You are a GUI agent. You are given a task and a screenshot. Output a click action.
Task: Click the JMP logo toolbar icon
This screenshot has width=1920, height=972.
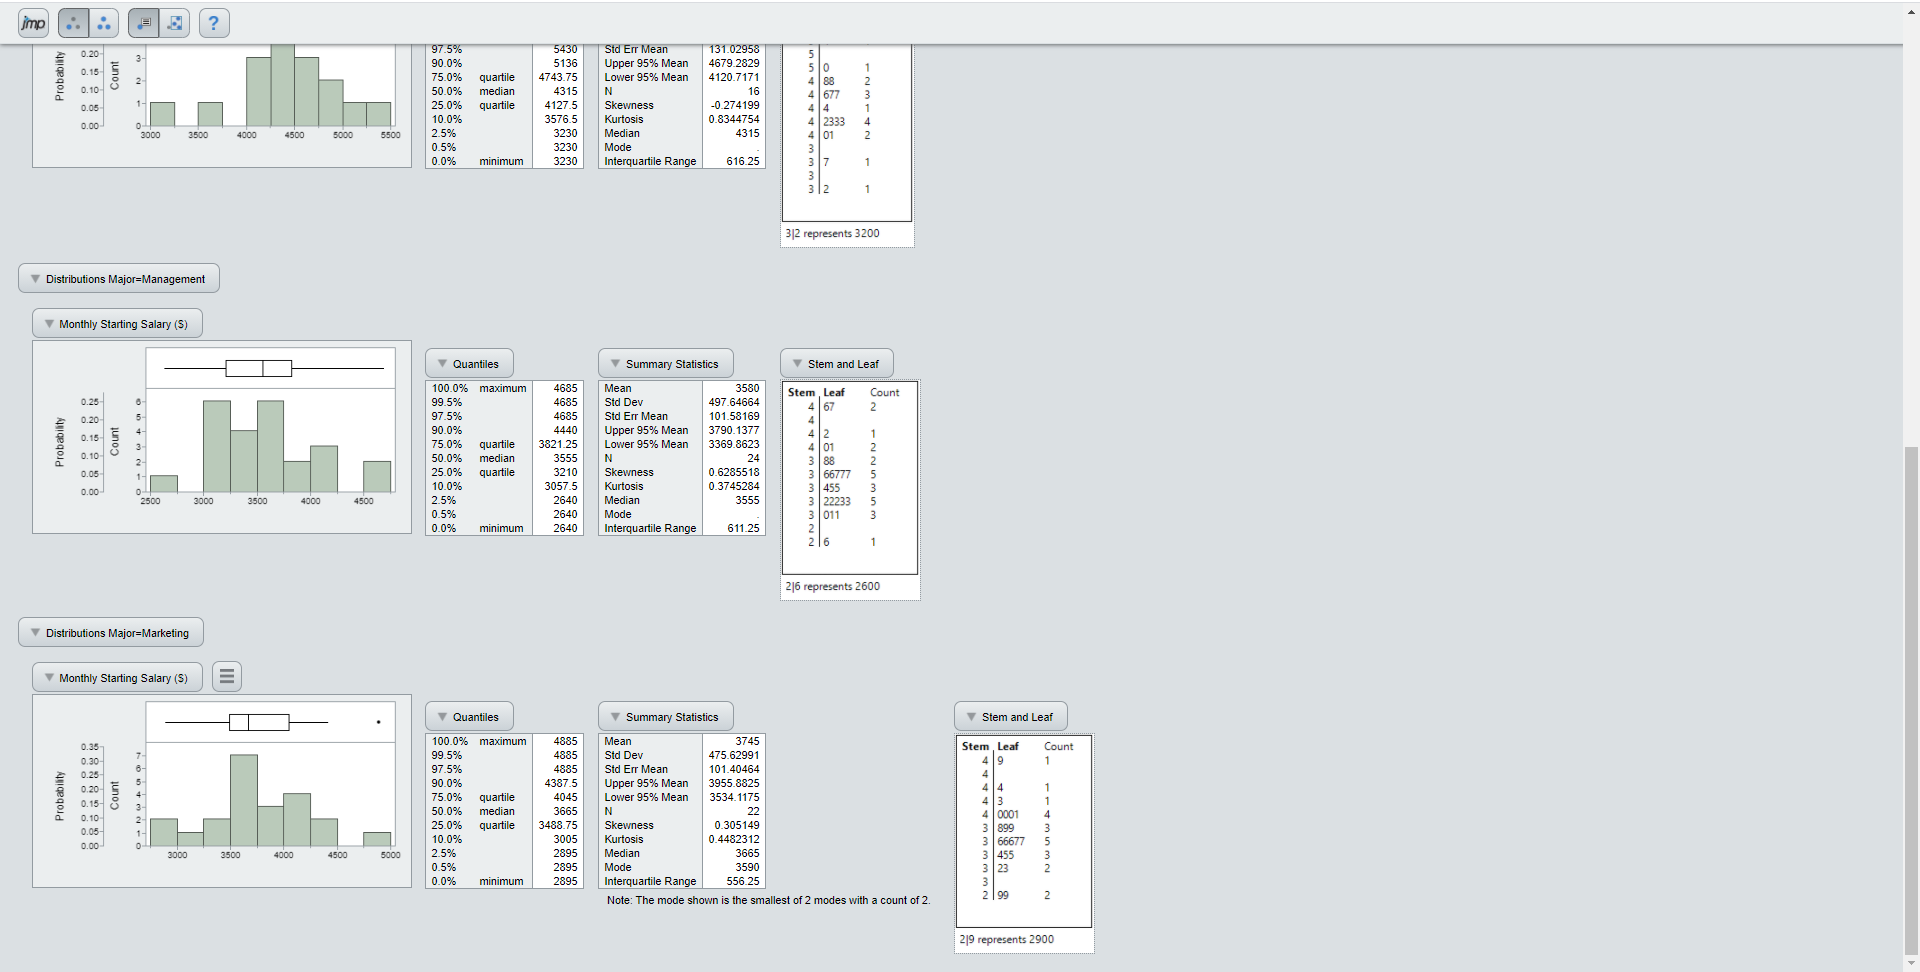click(x=31, y=22)
